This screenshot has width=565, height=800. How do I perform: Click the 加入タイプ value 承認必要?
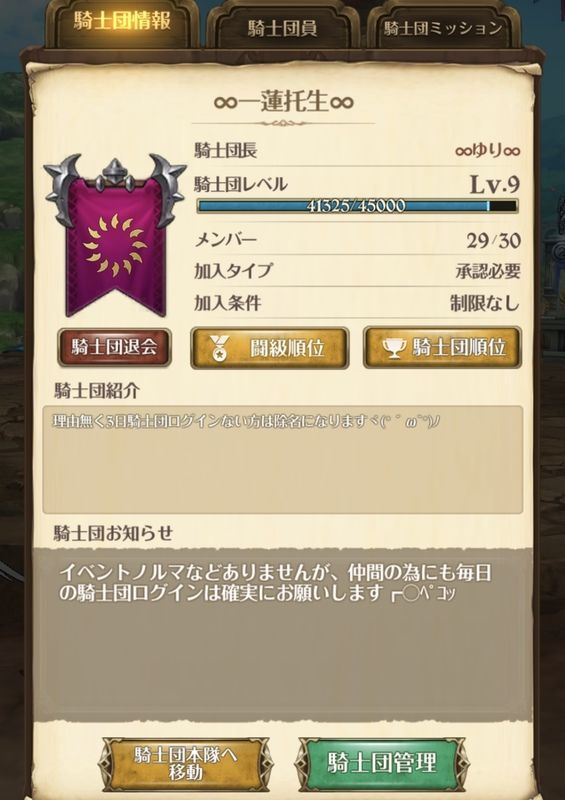[488, 271]
